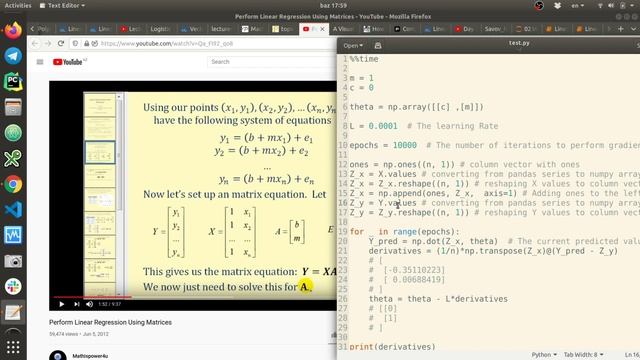Open the 'en' keyboard layout dropdown
Viewport: 640px width, 360px height.
point(577,5)
